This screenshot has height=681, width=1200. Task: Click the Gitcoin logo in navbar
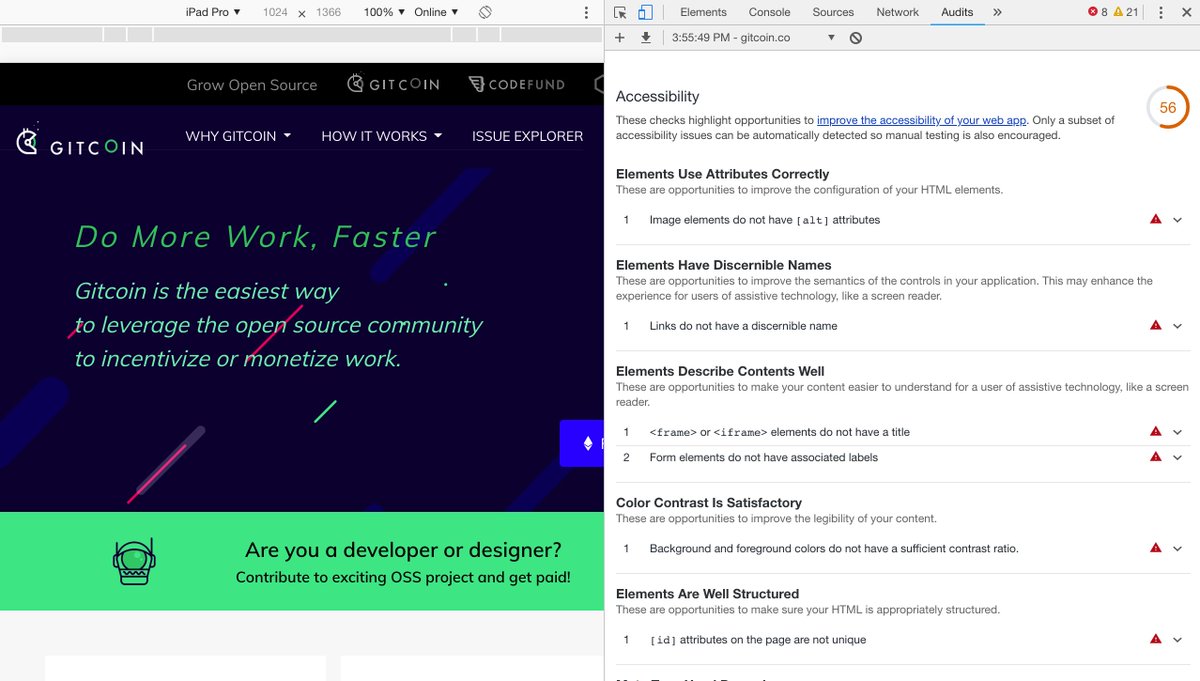[80, 141]
